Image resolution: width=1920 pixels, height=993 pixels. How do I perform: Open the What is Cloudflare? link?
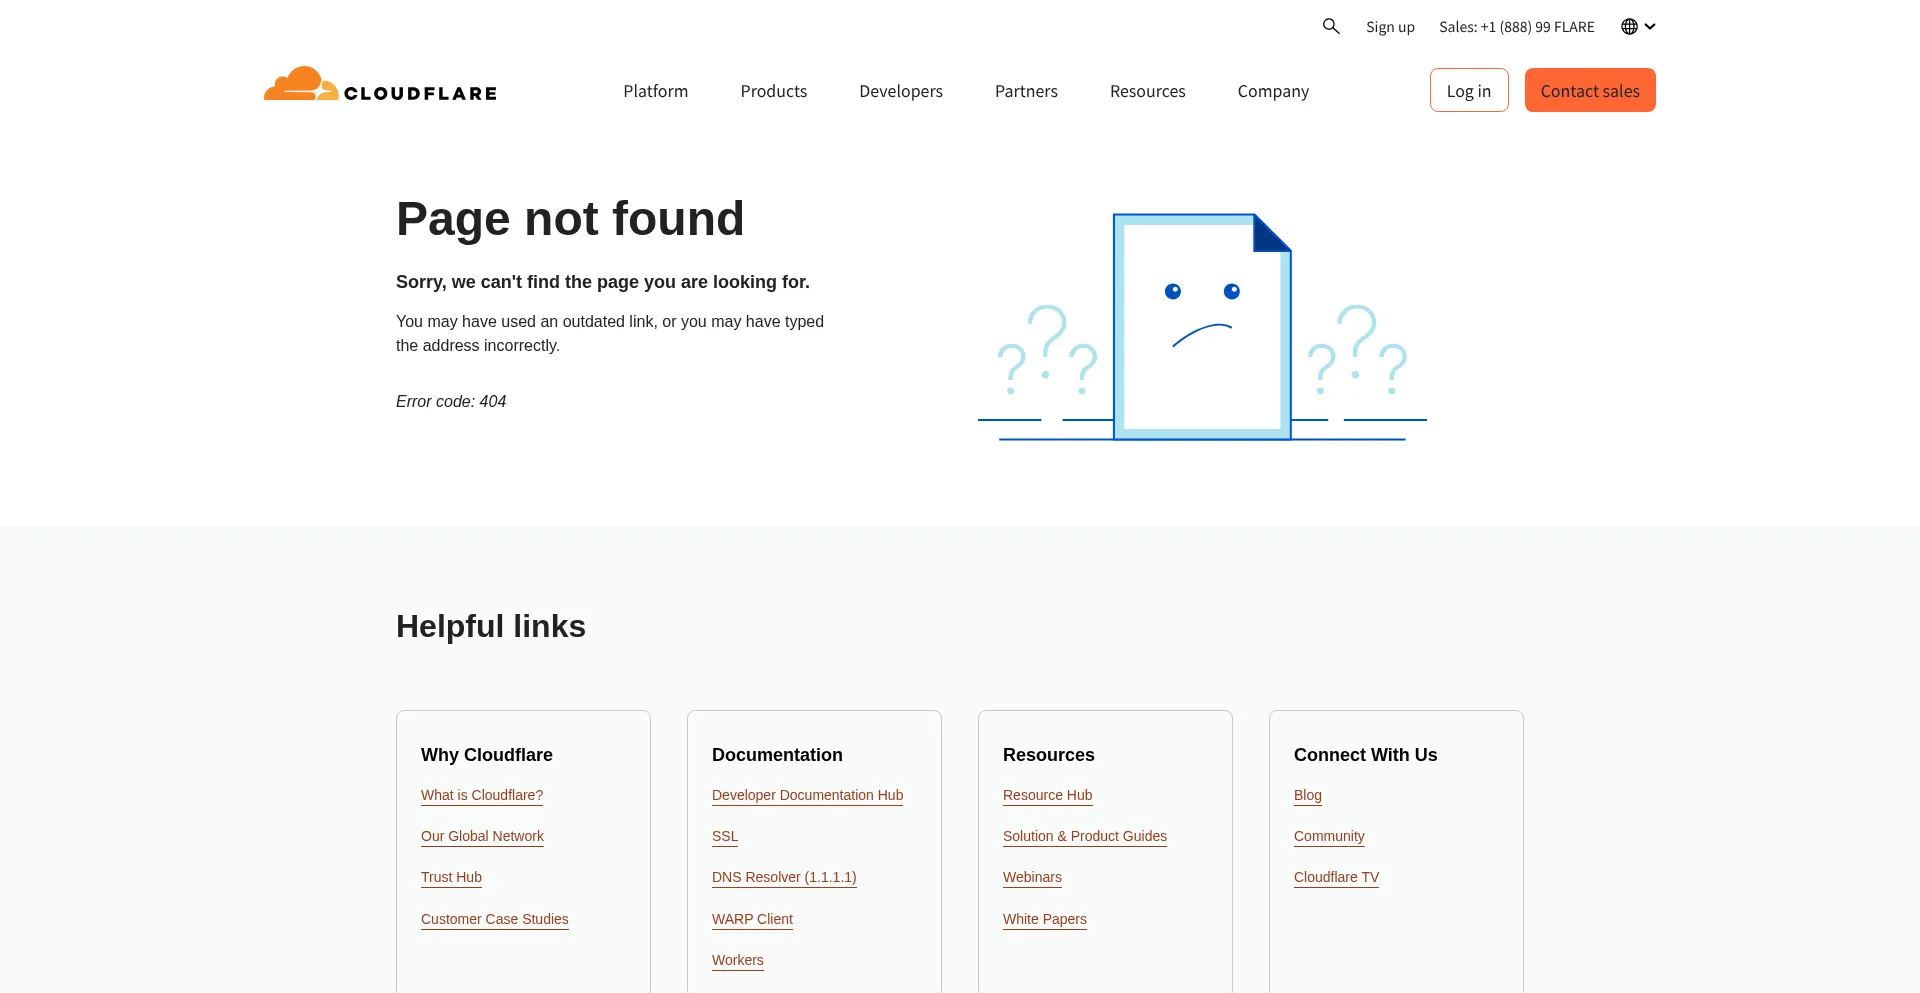[x=482, y=795]
